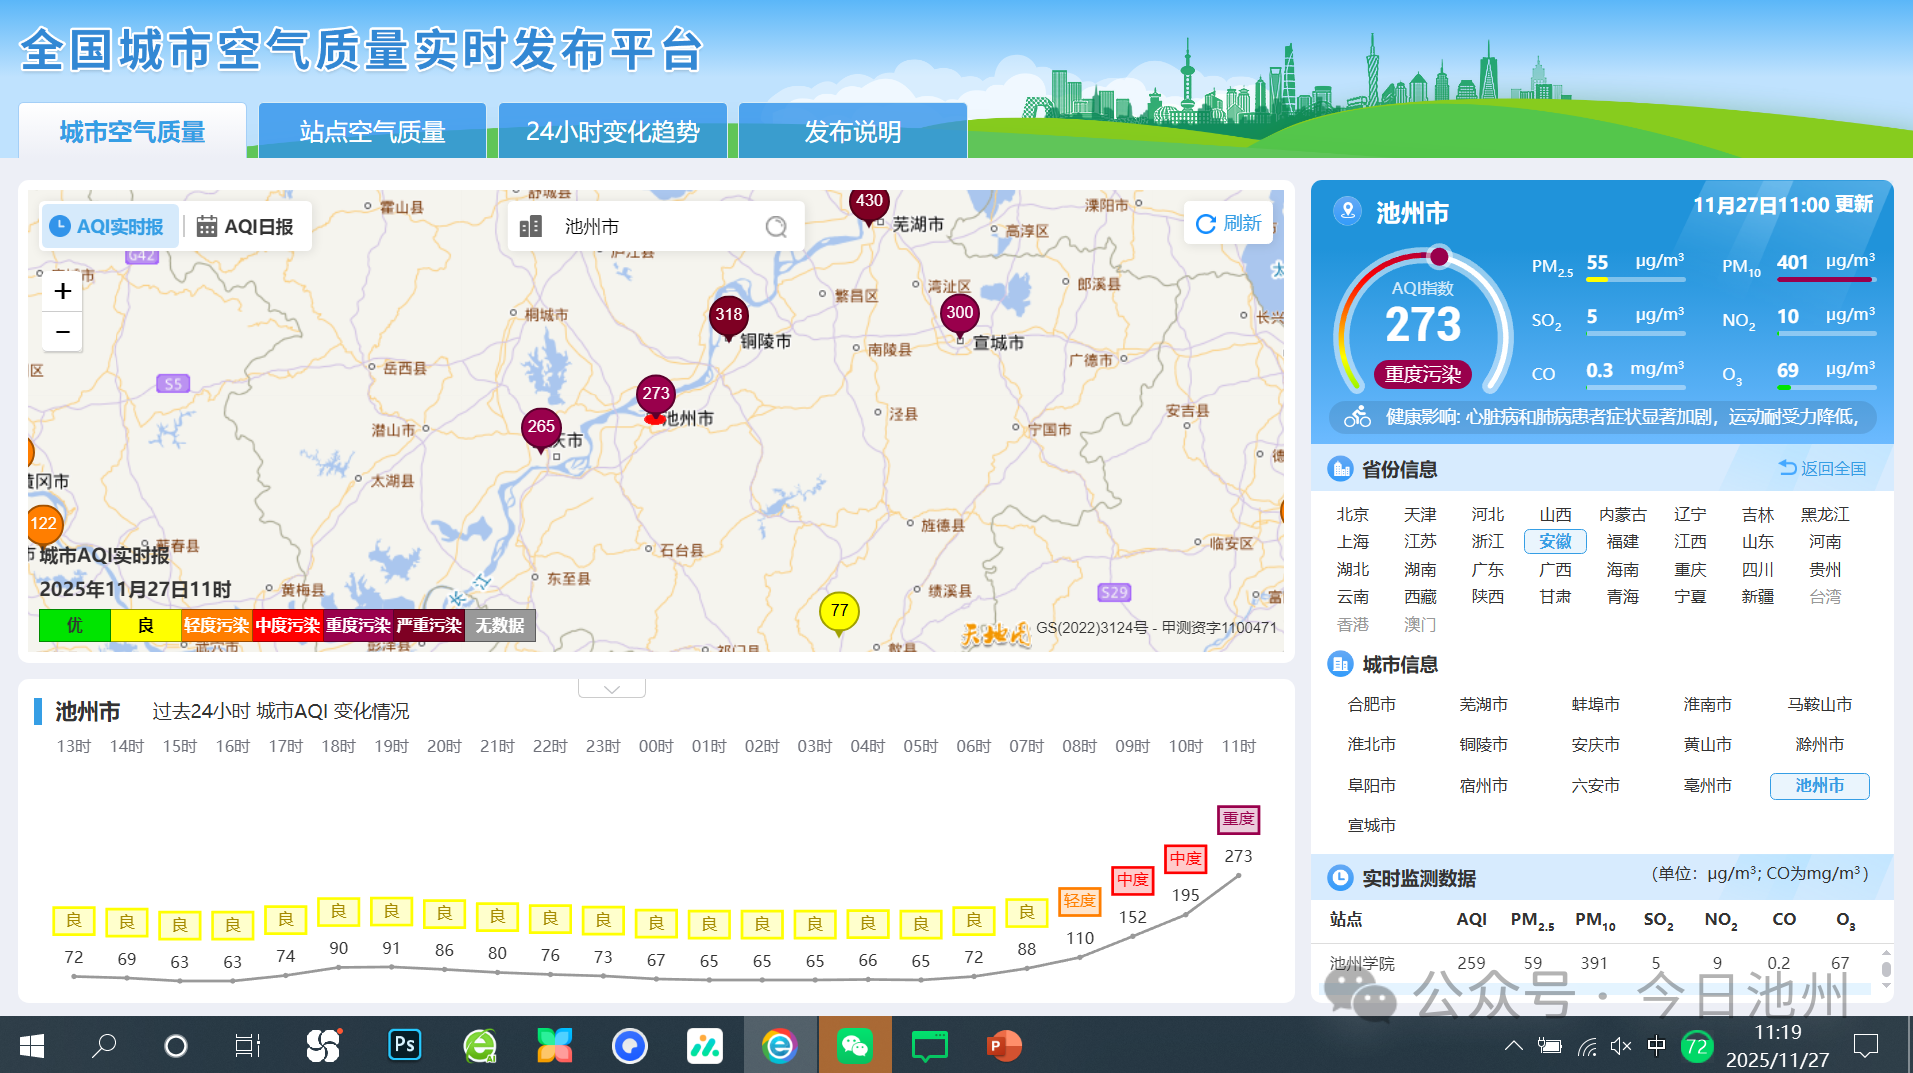Viewport: 1913px width, 1073px height.
Task: Click the location pin icon next to 池州市 header
Action: [1349, 211]
